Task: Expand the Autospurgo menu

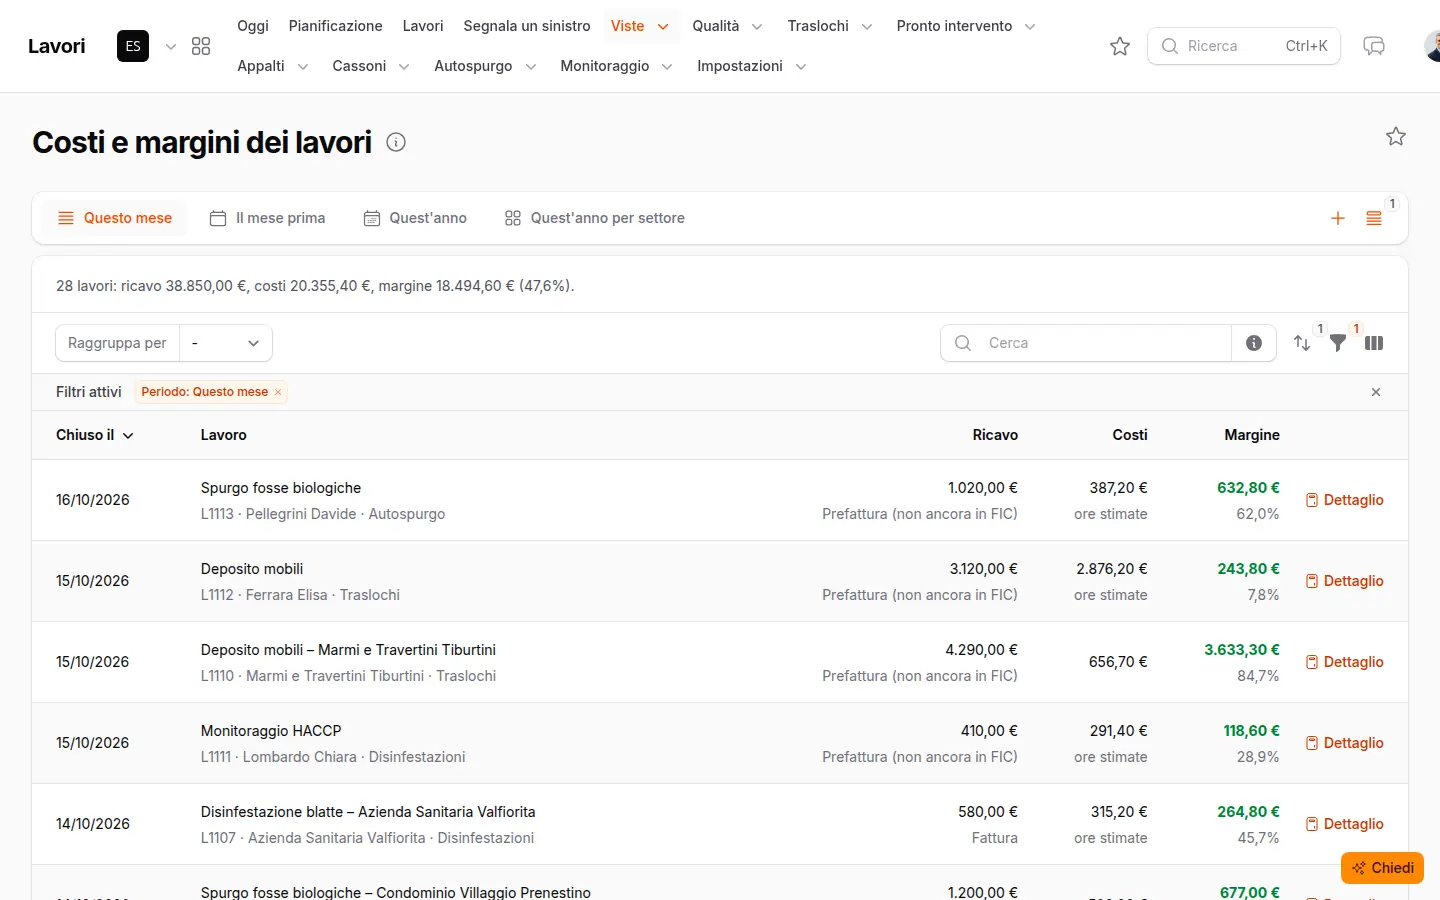Action: 485,66
